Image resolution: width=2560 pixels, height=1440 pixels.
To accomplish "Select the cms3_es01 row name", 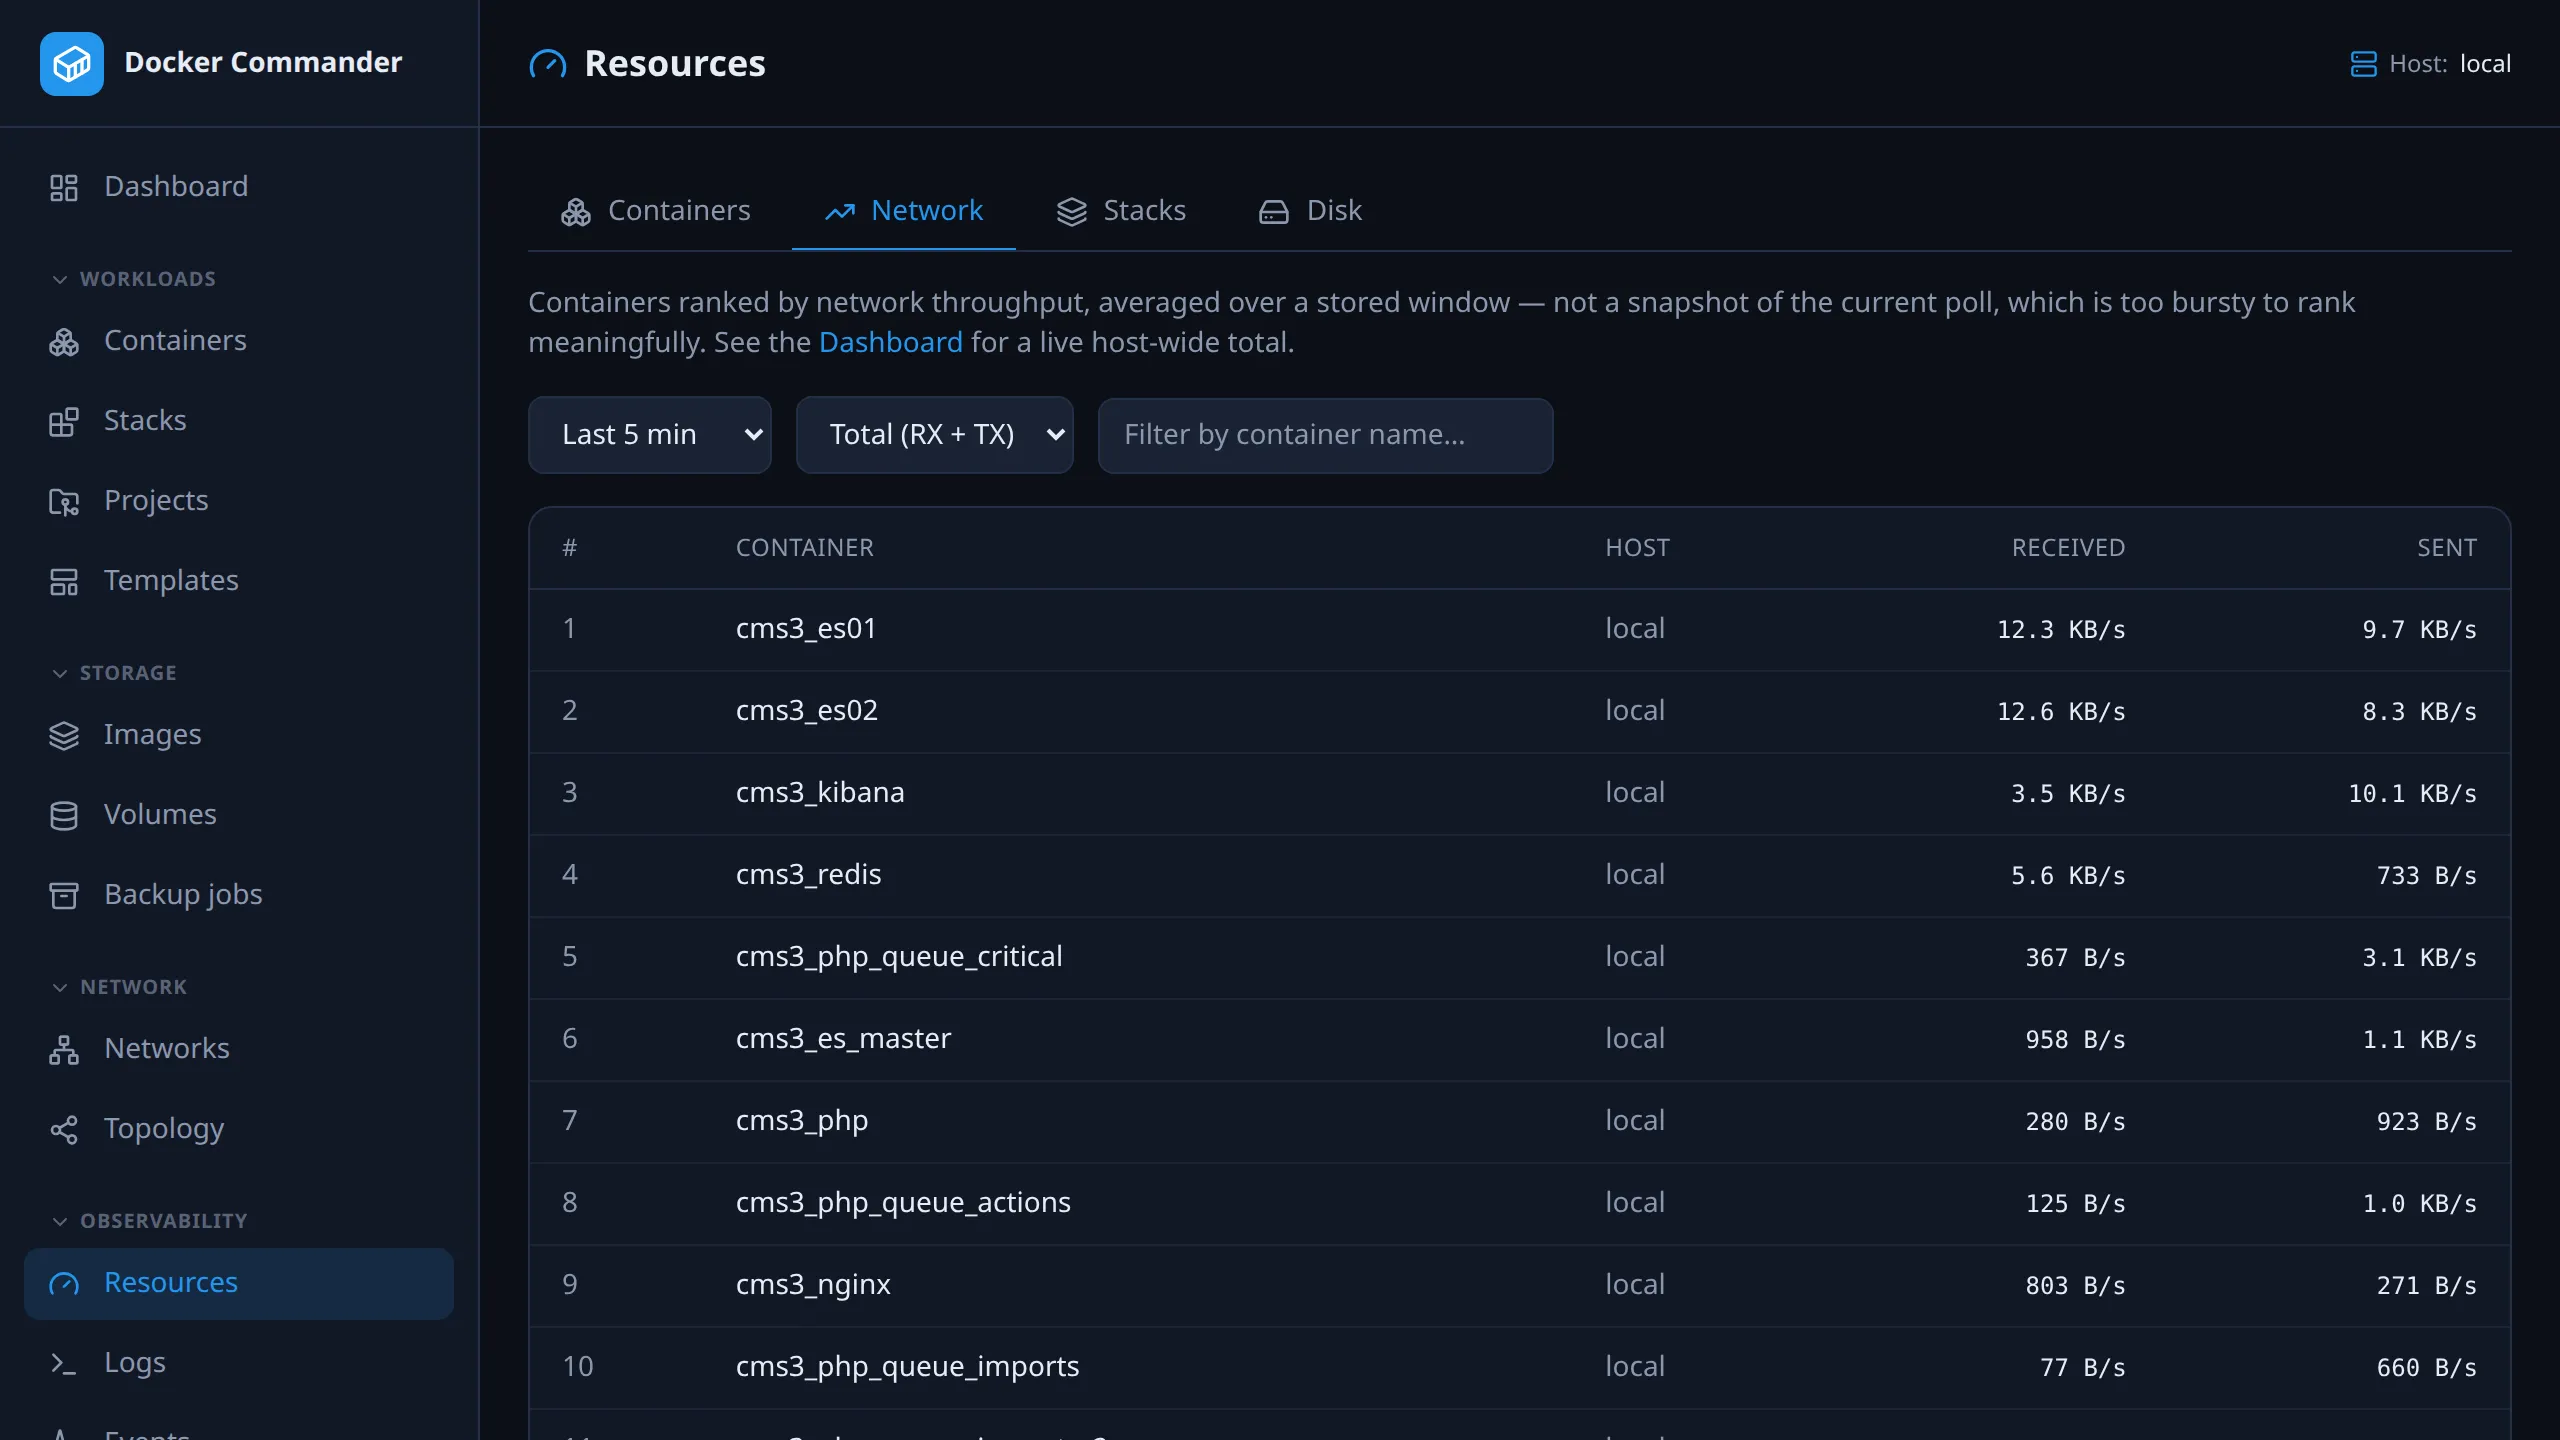I will (x=805, y=629).
